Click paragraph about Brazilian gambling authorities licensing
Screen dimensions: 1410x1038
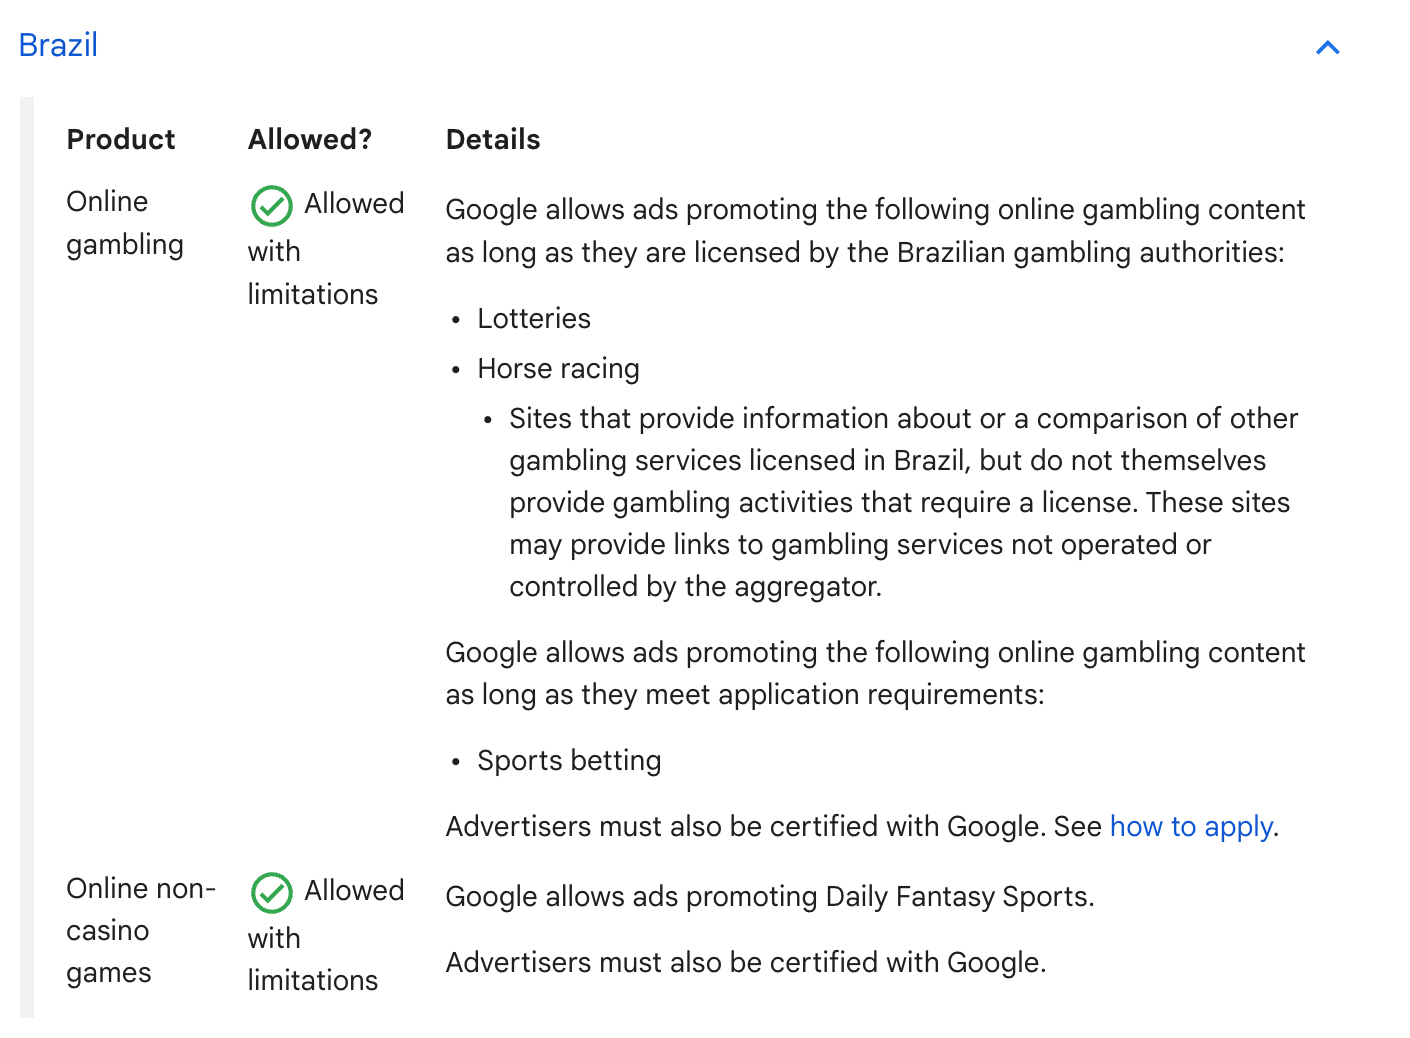[x=875, y=231]
